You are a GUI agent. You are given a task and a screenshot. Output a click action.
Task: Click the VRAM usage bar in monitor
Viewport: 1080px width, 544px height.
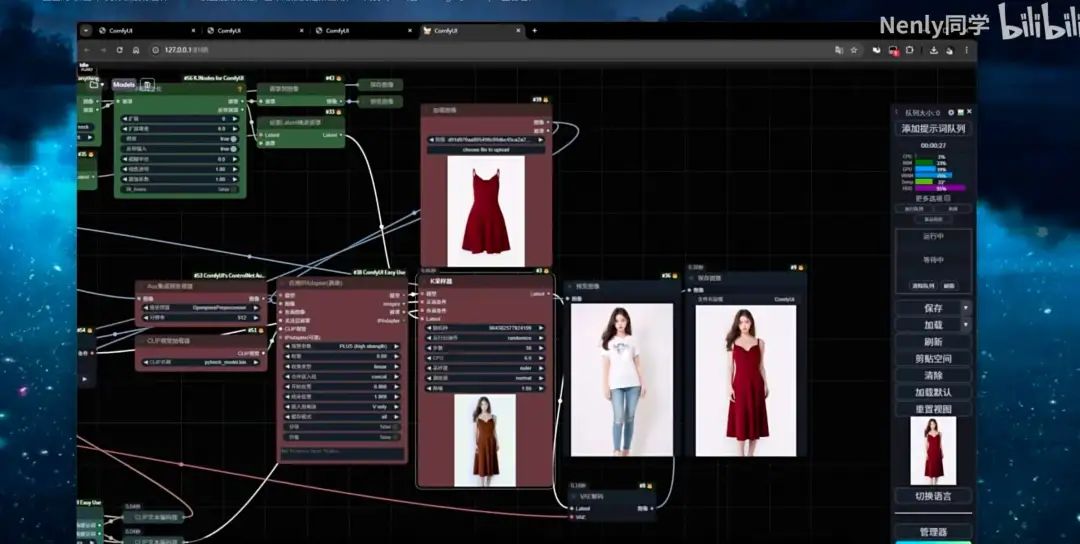(934, 175)
